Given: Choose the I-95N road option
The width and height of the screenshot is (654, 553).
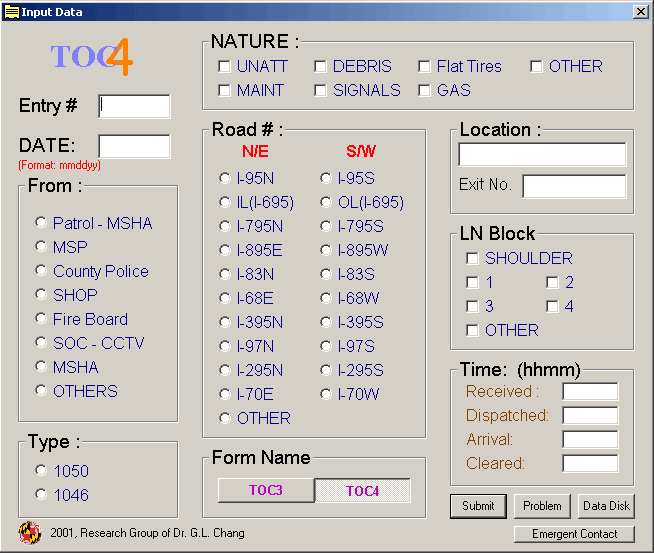Looking at the screenshot, I should [x=225, y=178].
